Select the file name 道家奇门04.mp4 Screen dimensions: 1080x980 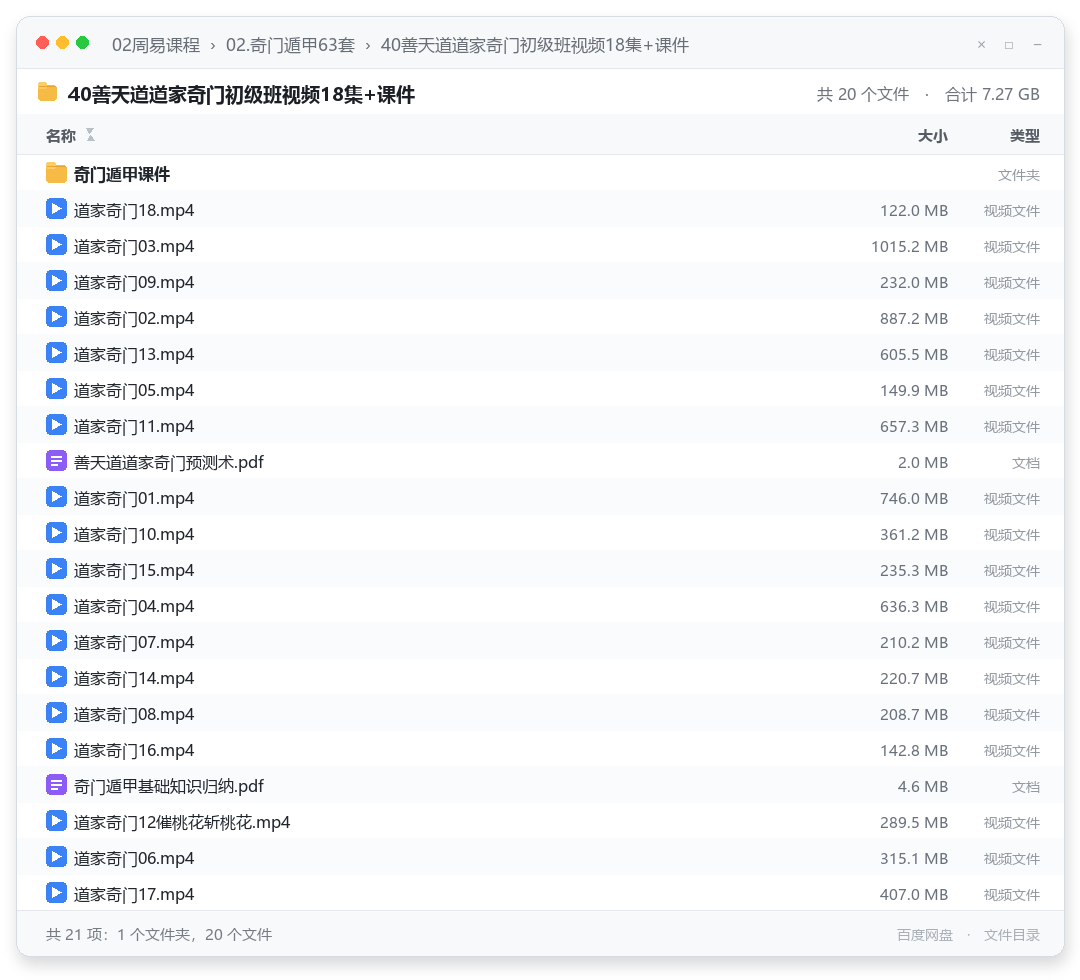coord(134,607)
